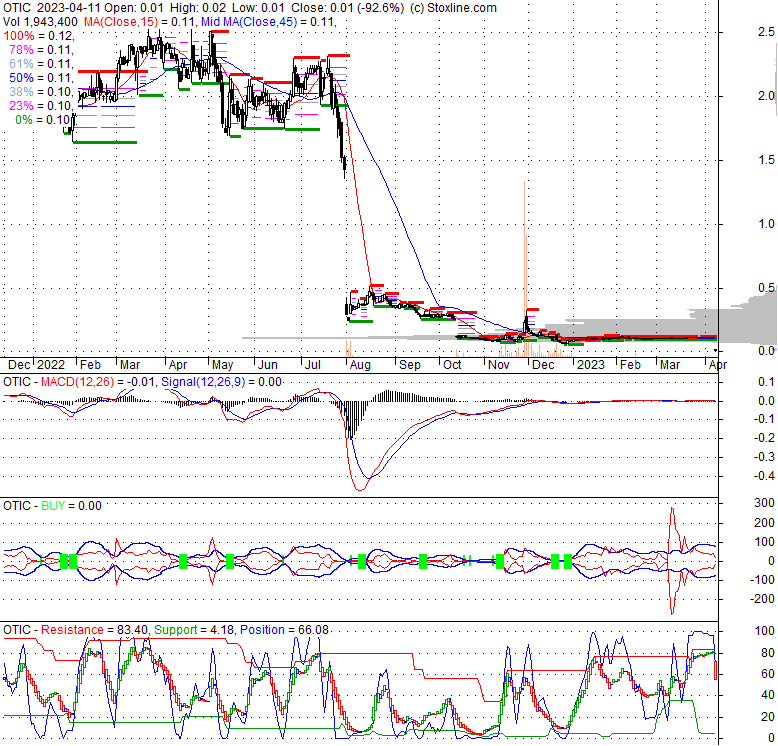This screenshot has height=746, width=778.
Task: Click the OTIC ticker symbol in header
Action: (19, 8)
